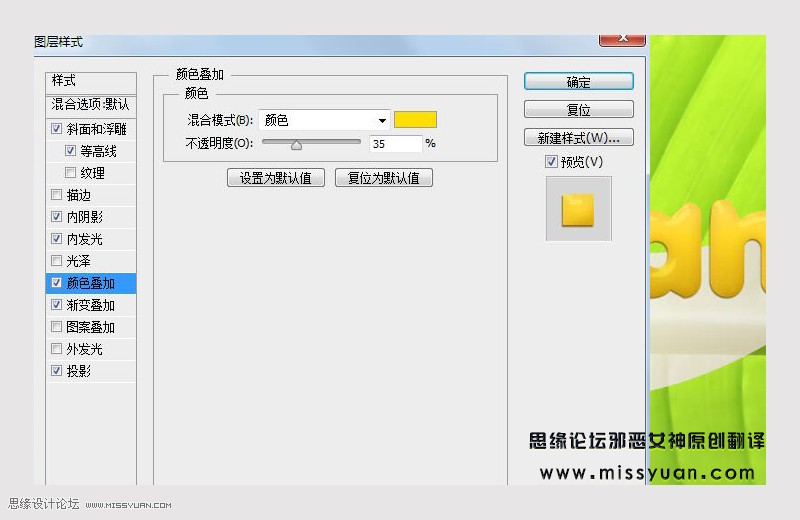This screenshot has width=800, height=520.
Task: Click the 复位 button
Action: point(579,109)
